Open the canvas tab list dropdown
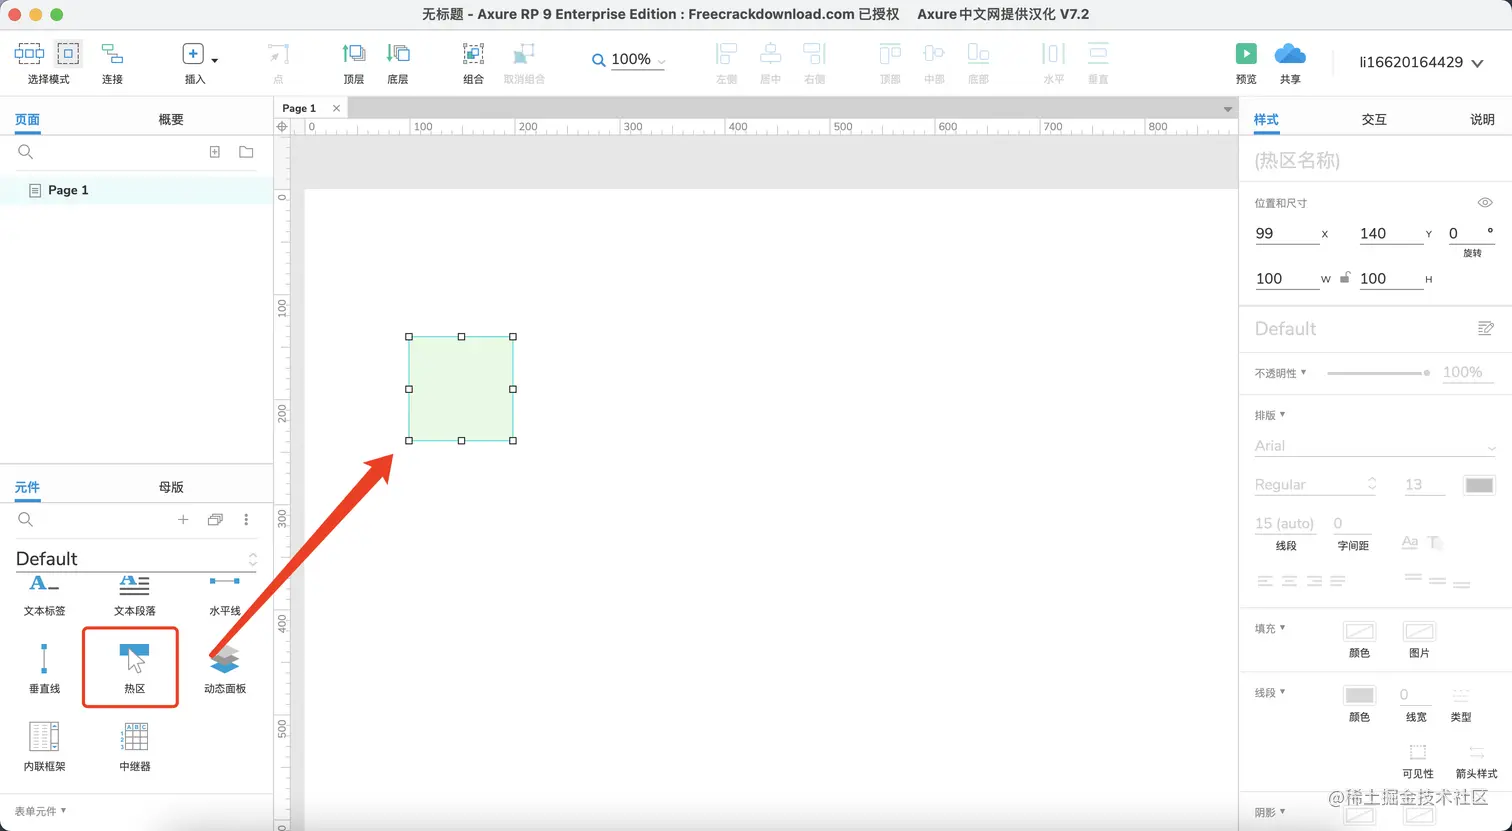Image resolution: width=1512 pixels, height=831 pixels. pos(1228,108)
